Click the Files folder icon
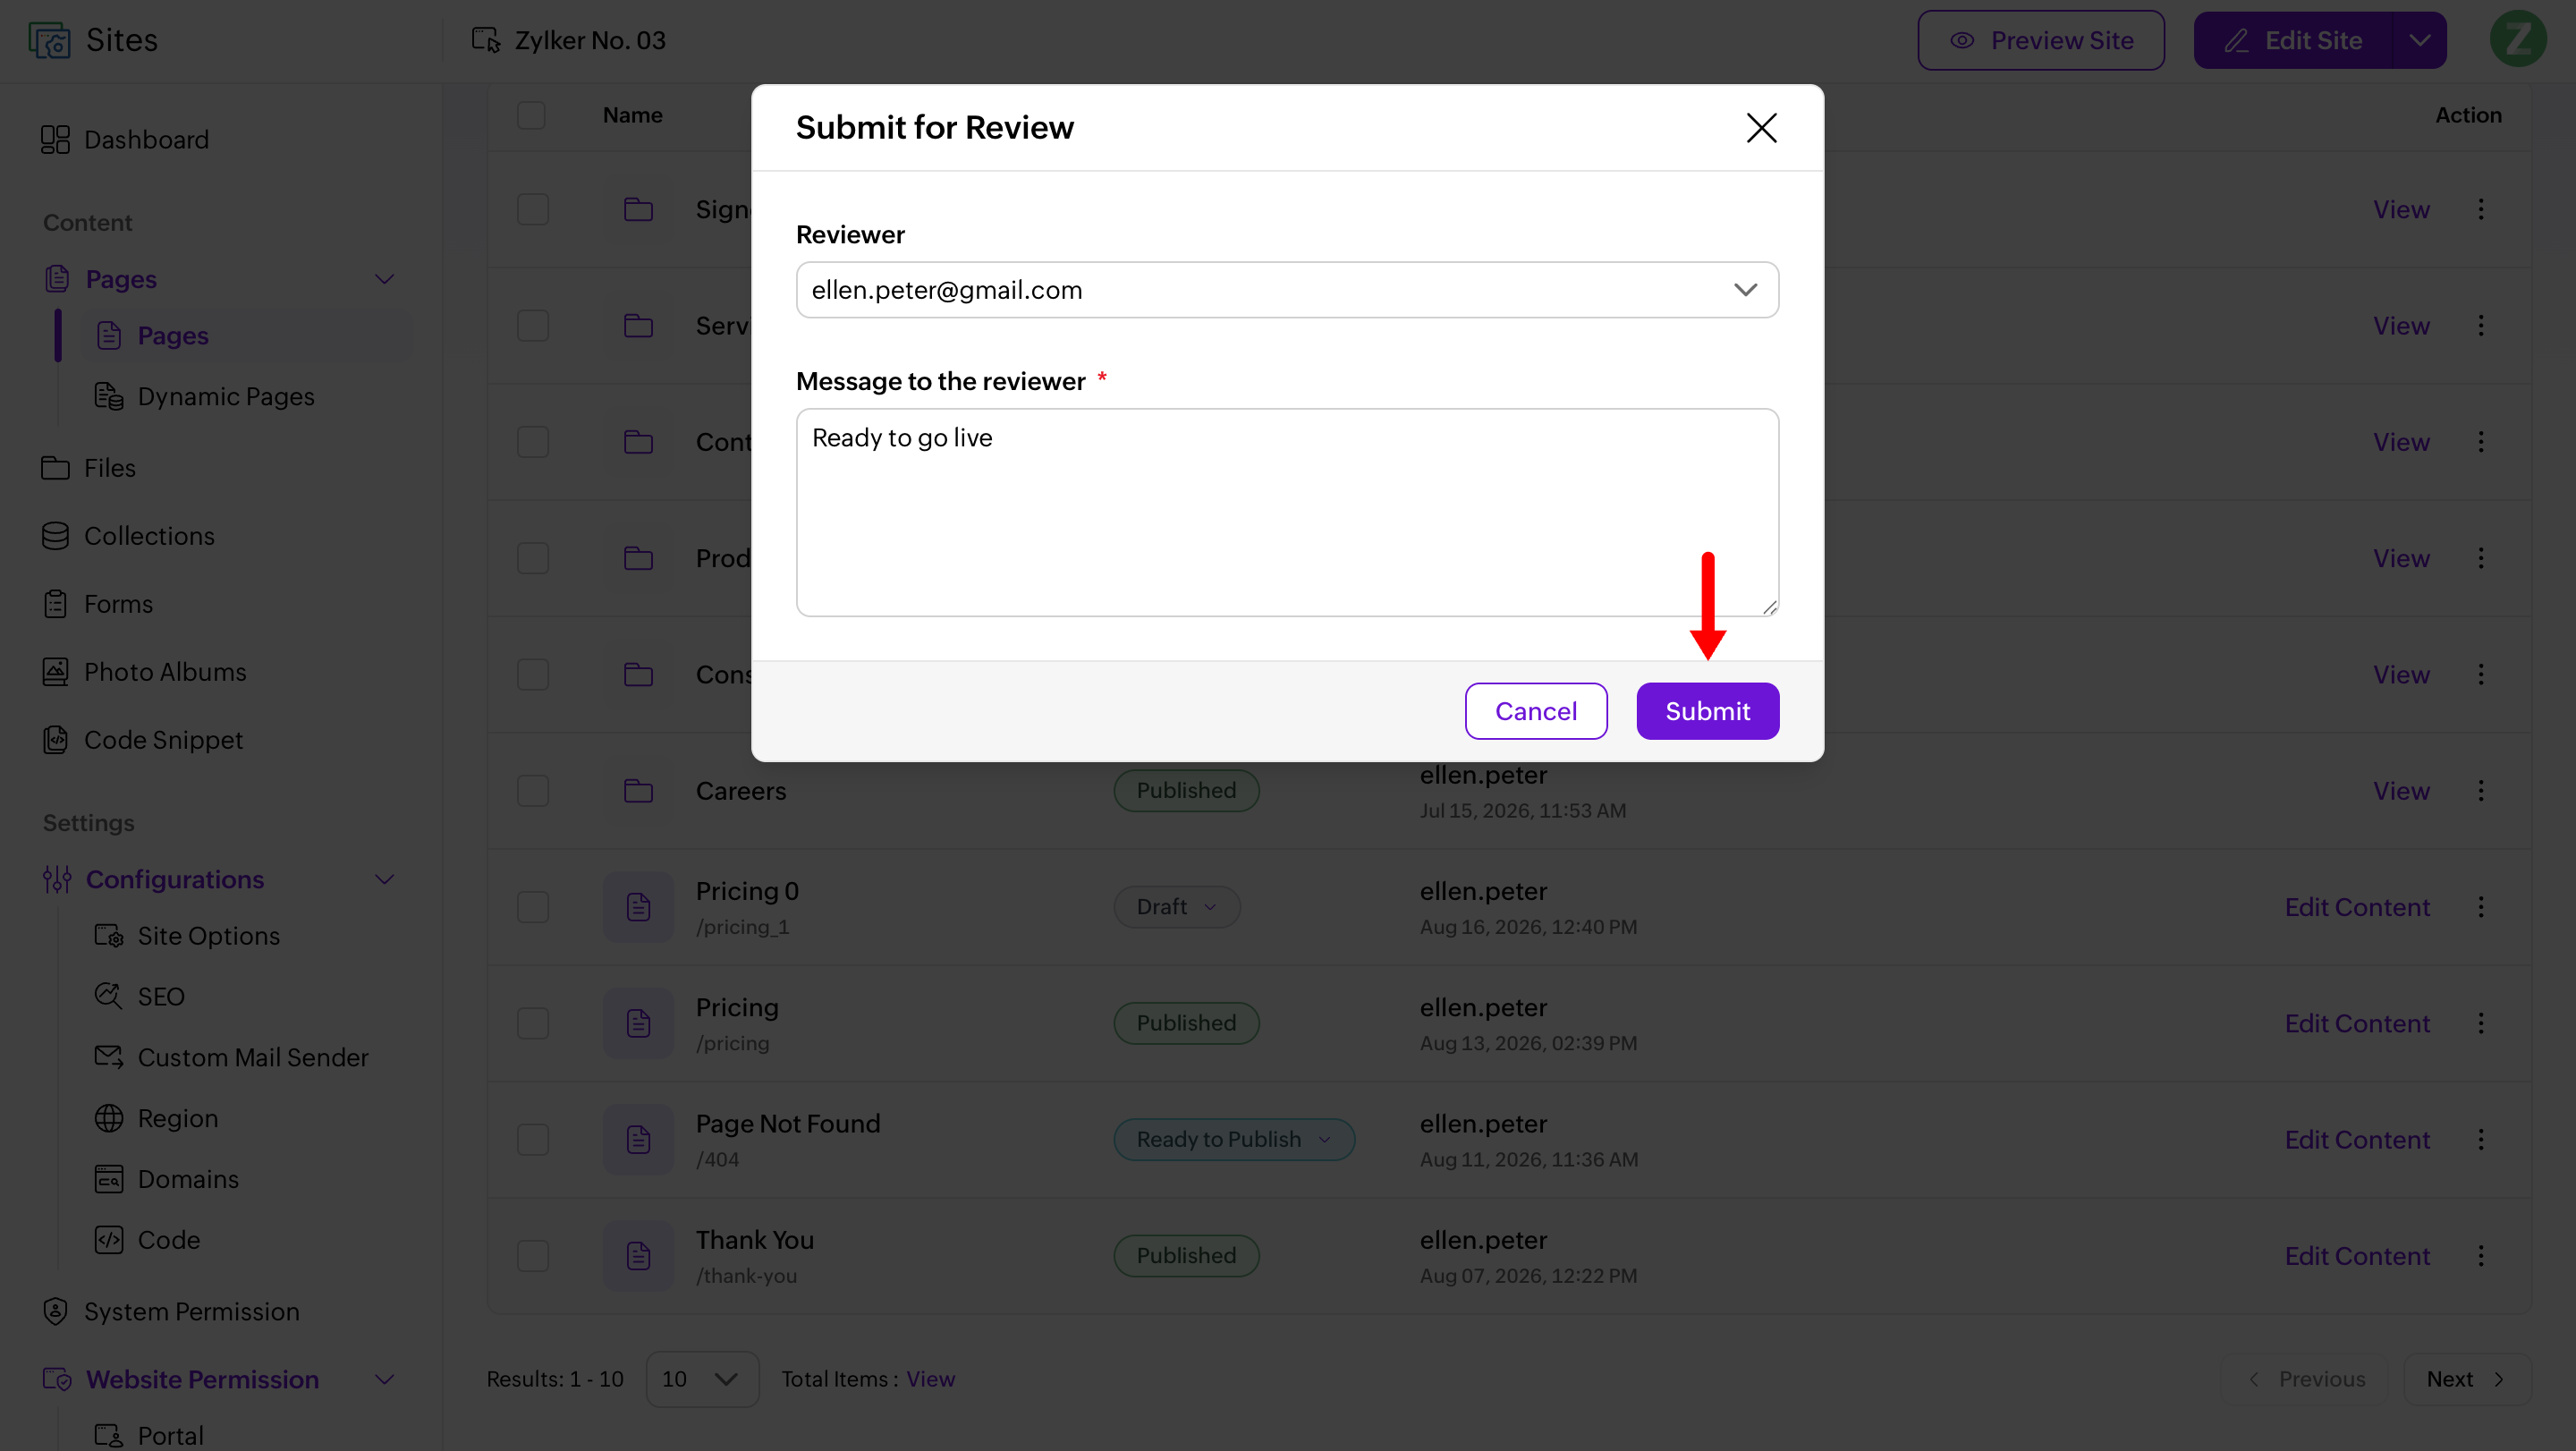This screenshot has width=2576, height=1451. pos(56,468)
